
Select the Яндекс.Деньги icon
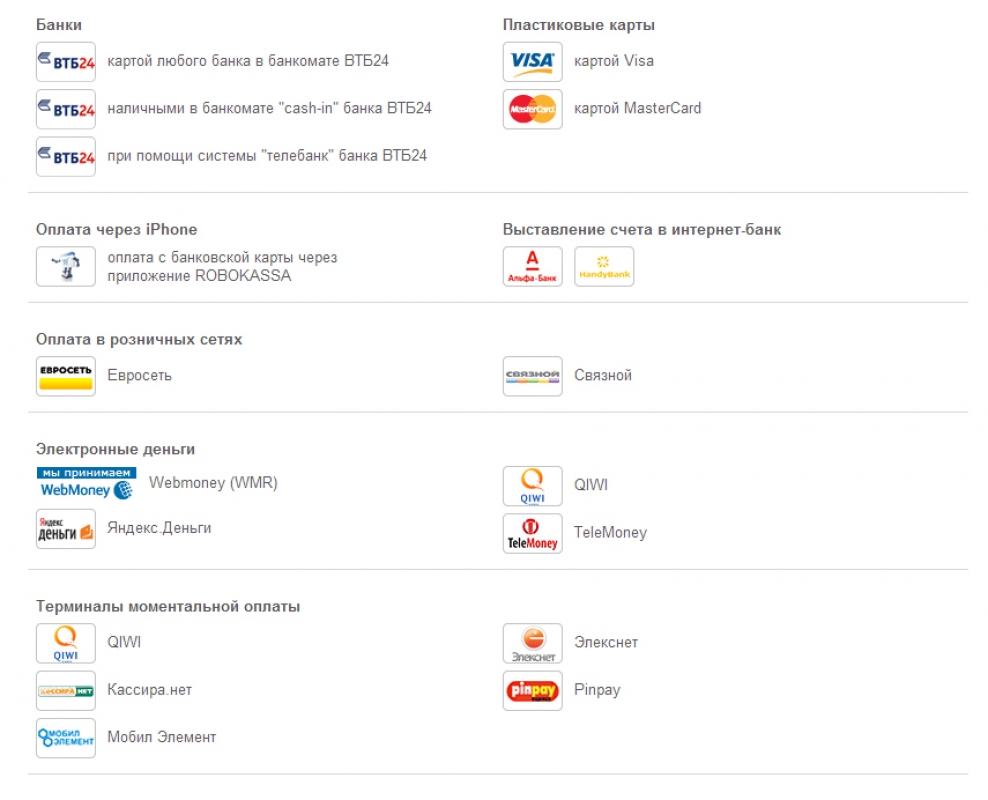click(x=66, y=529)
